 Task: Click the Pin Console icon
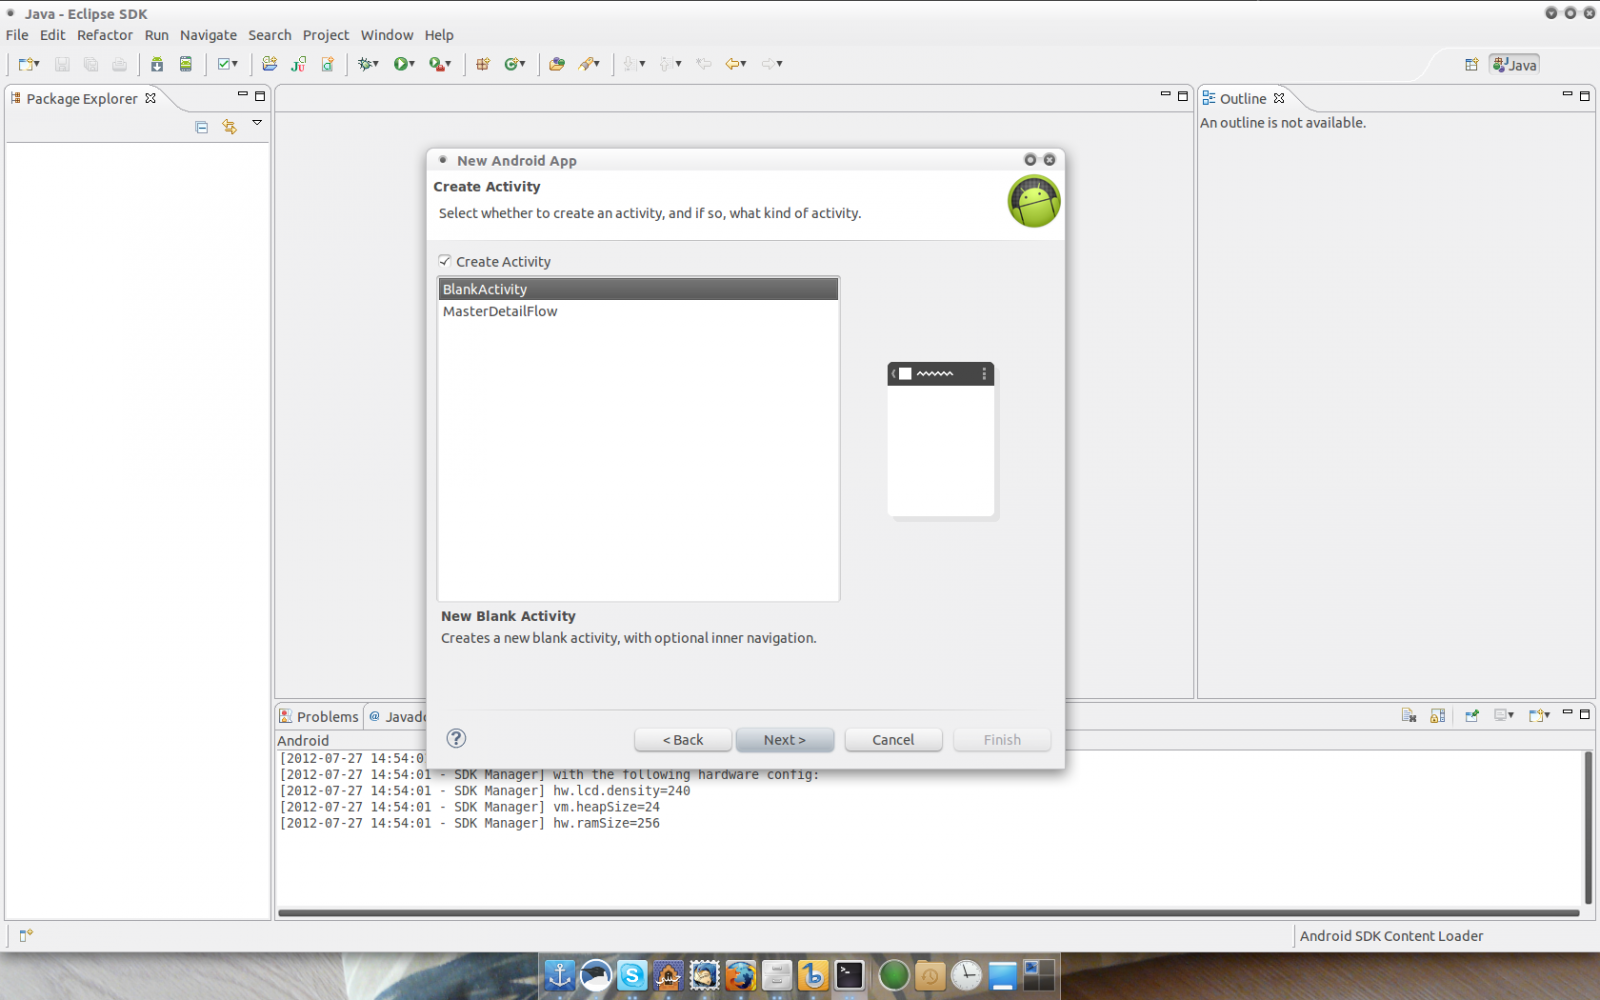[1472, 716]
